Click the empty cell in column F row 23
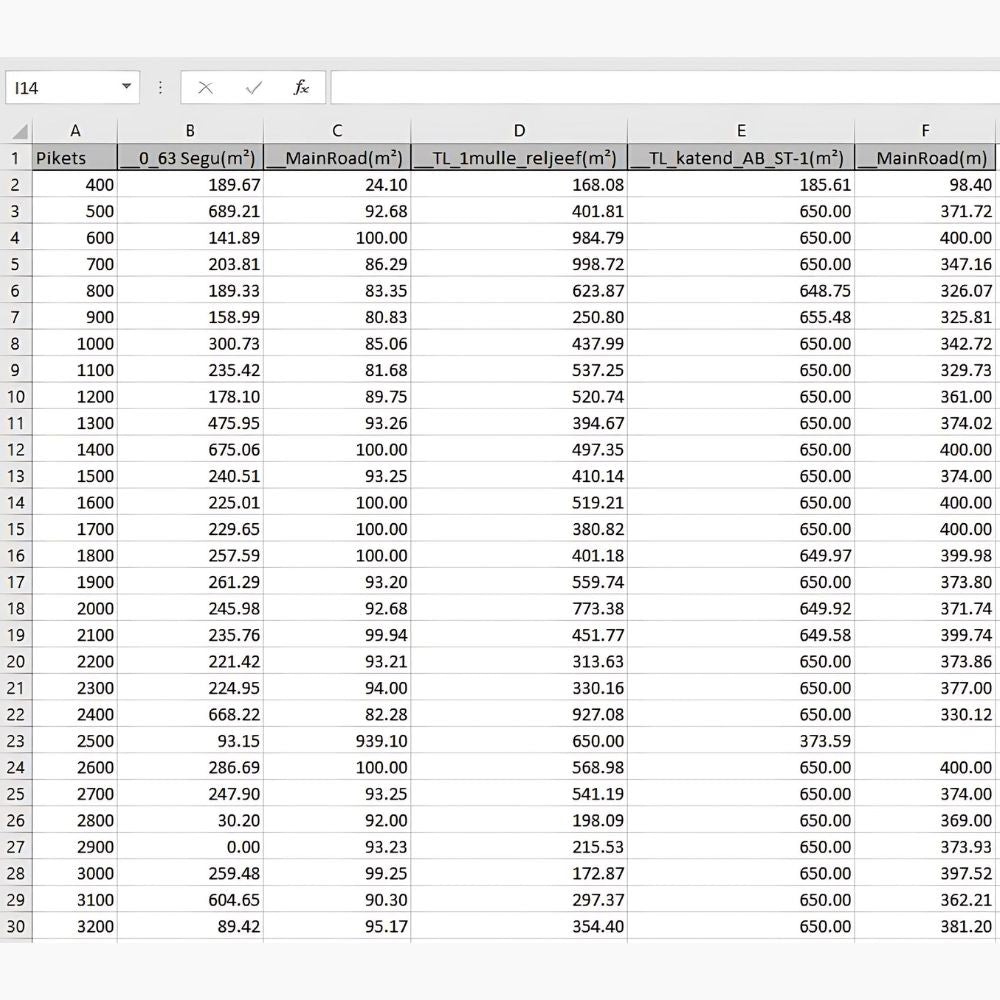This screenshot has width=1000, height=1000. click(926, 741)
